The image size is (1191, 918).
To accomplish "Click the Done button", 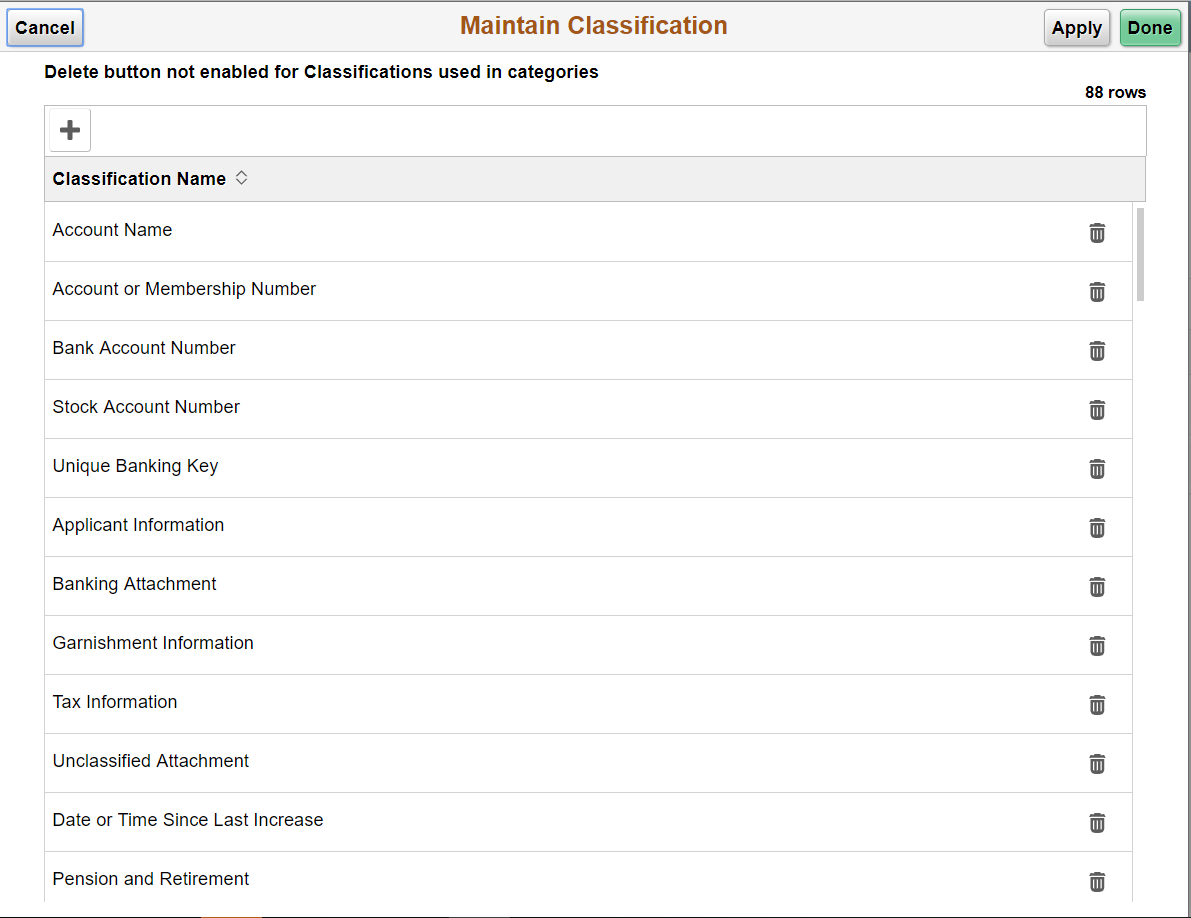I will pyautogui.click(x=1150, y=27).
